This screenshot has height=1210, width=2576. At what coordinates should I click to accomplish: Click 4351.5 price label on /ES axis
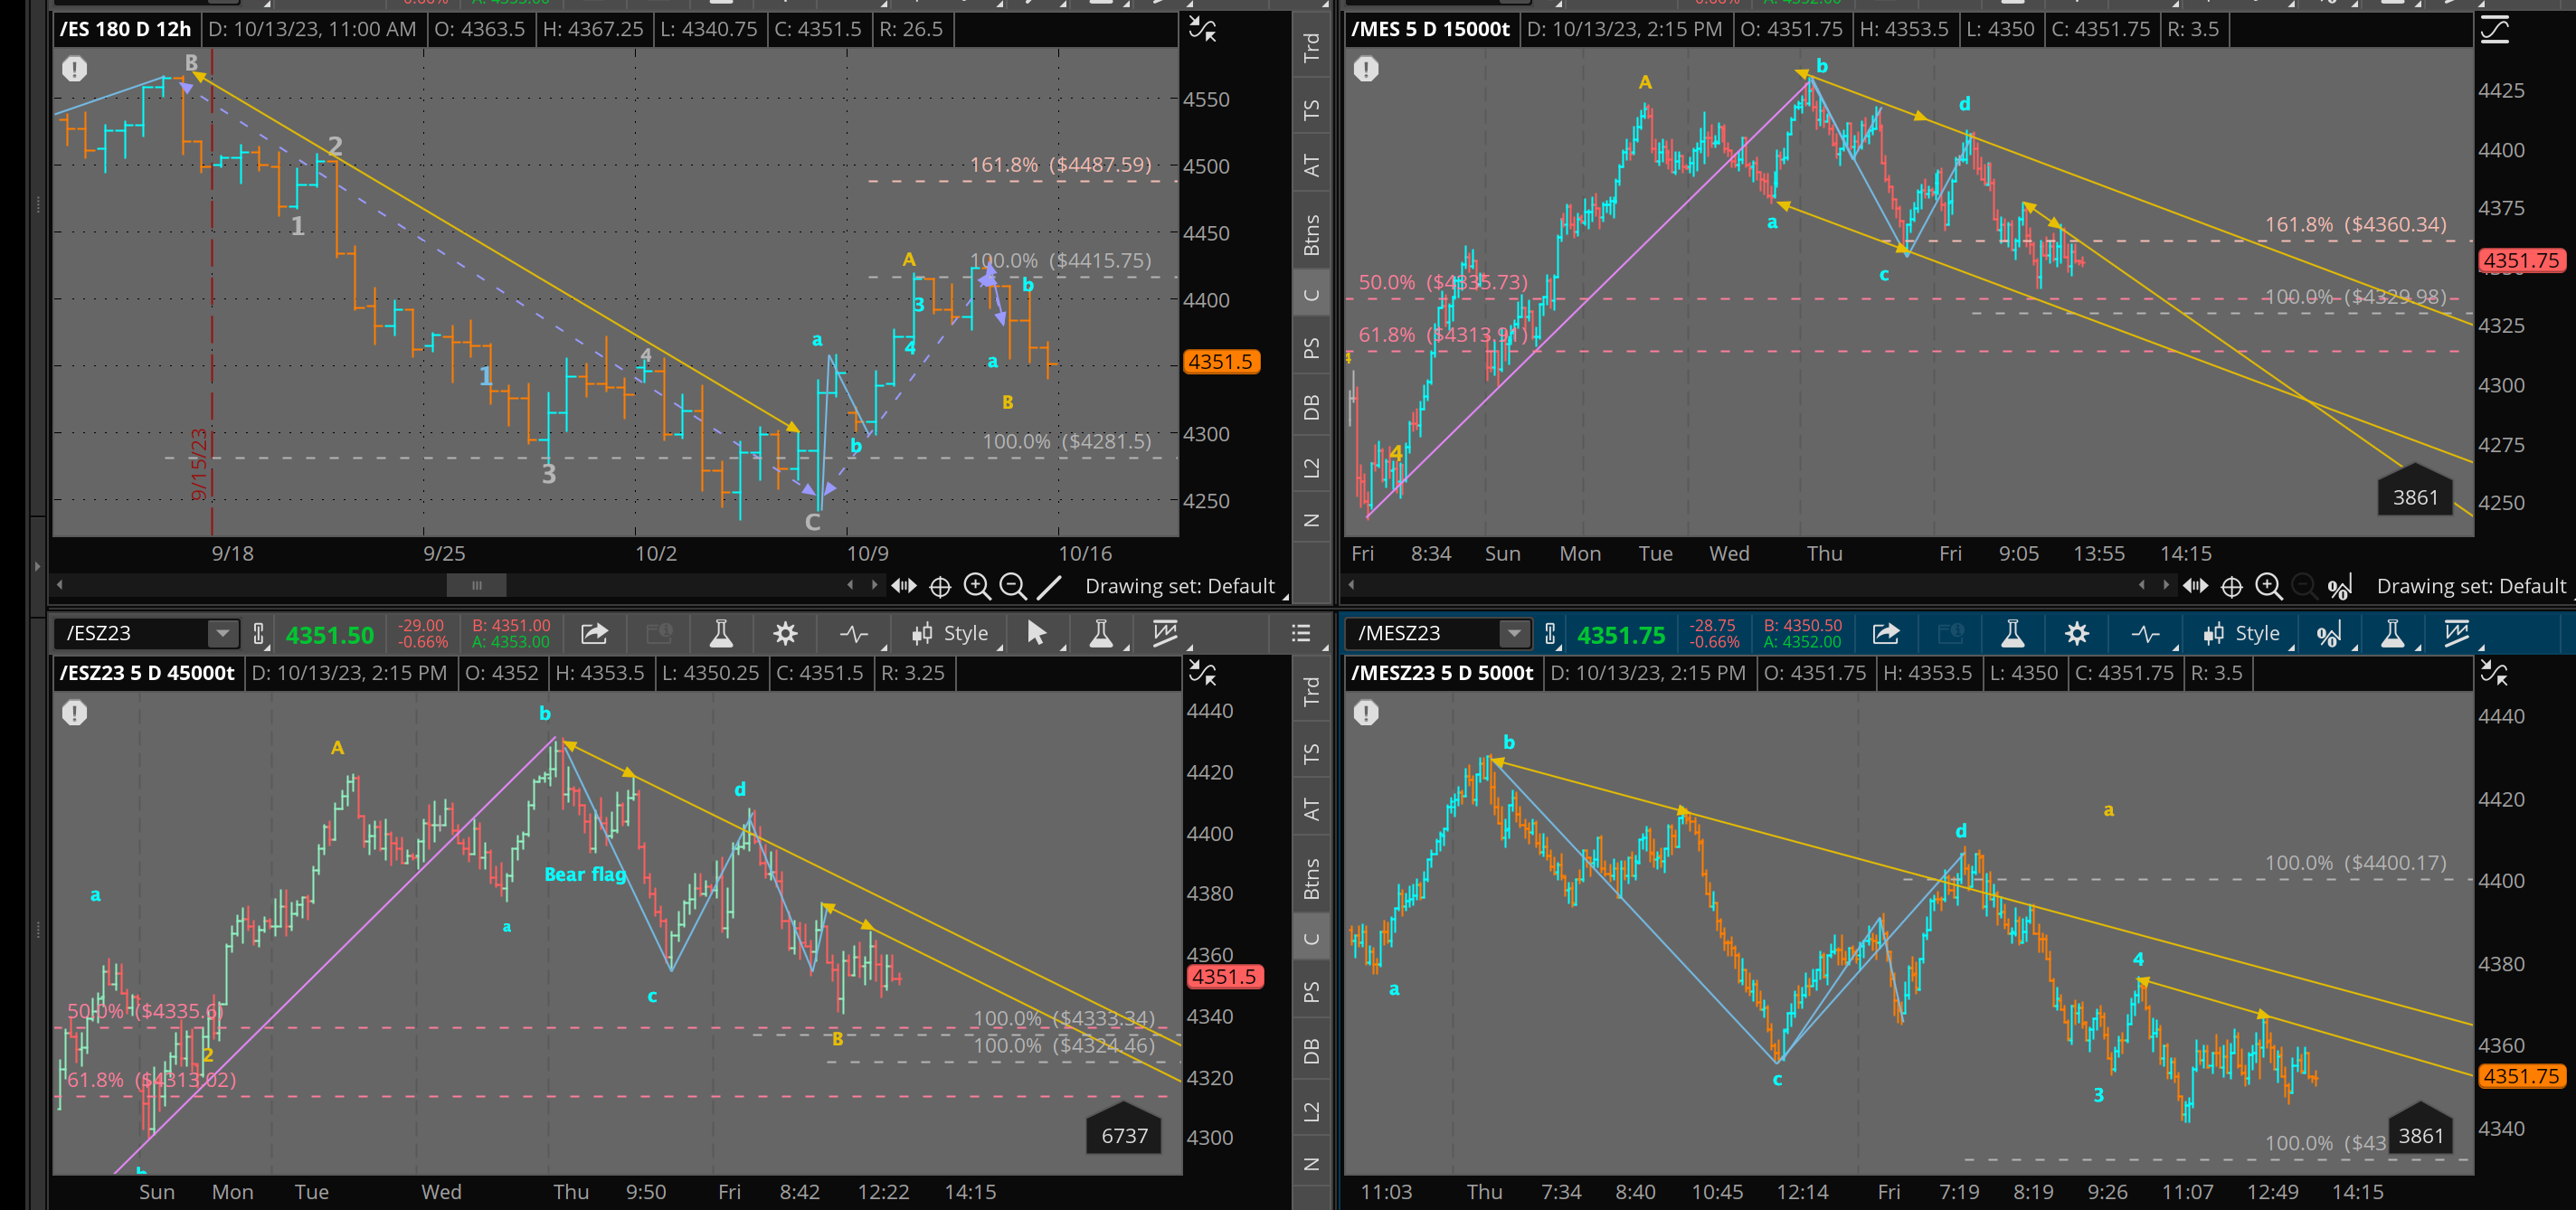tap(1220, 362)
